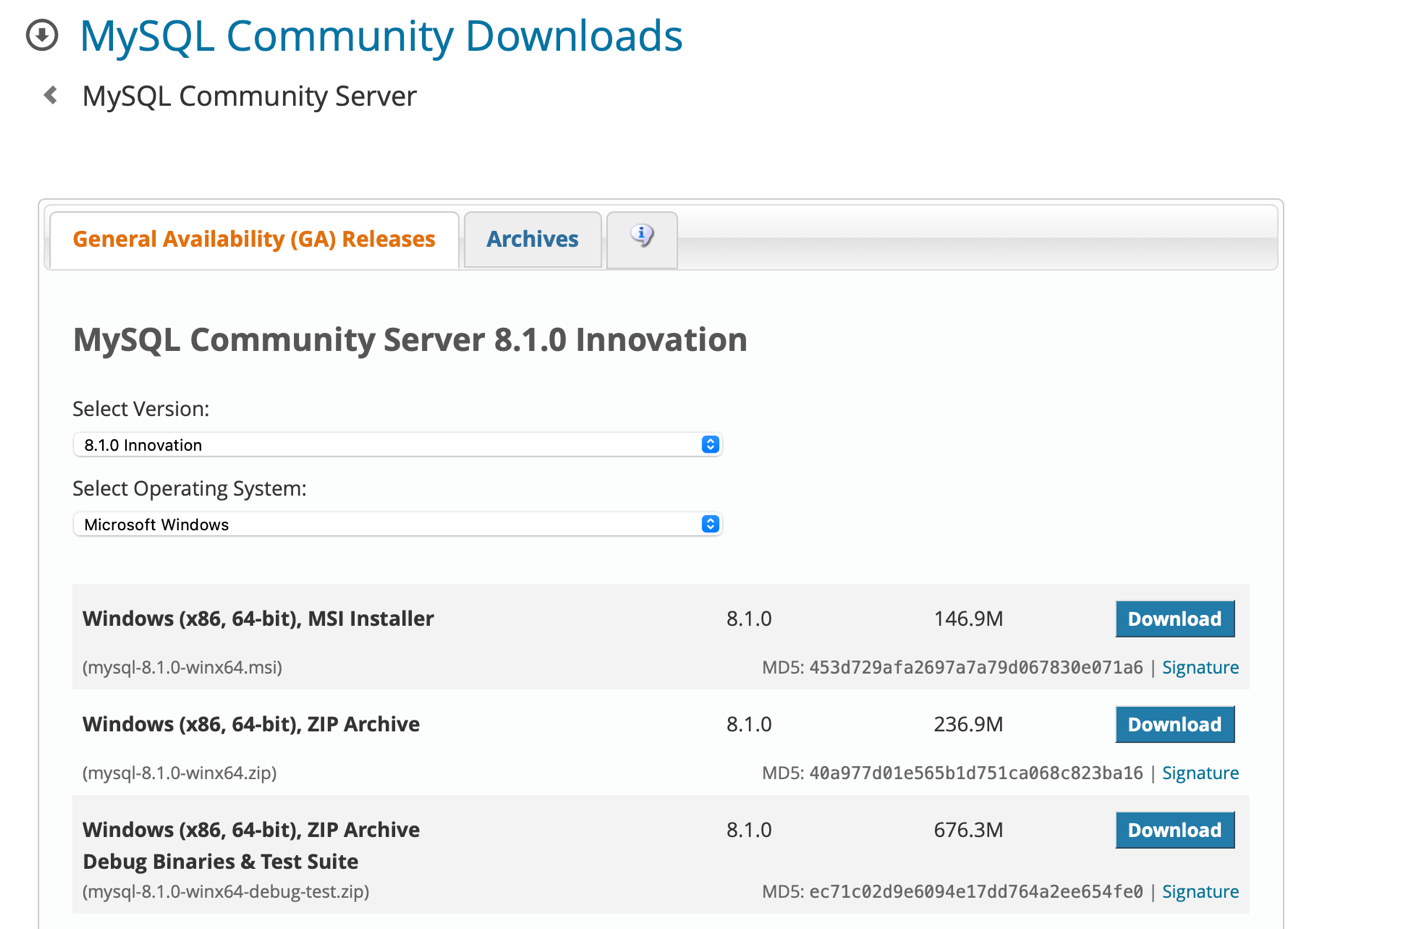Click the filename (mysql-8.1.0-winx64.zip)
This screenshot has height=929, width=1427.
[x=180, y=773]
